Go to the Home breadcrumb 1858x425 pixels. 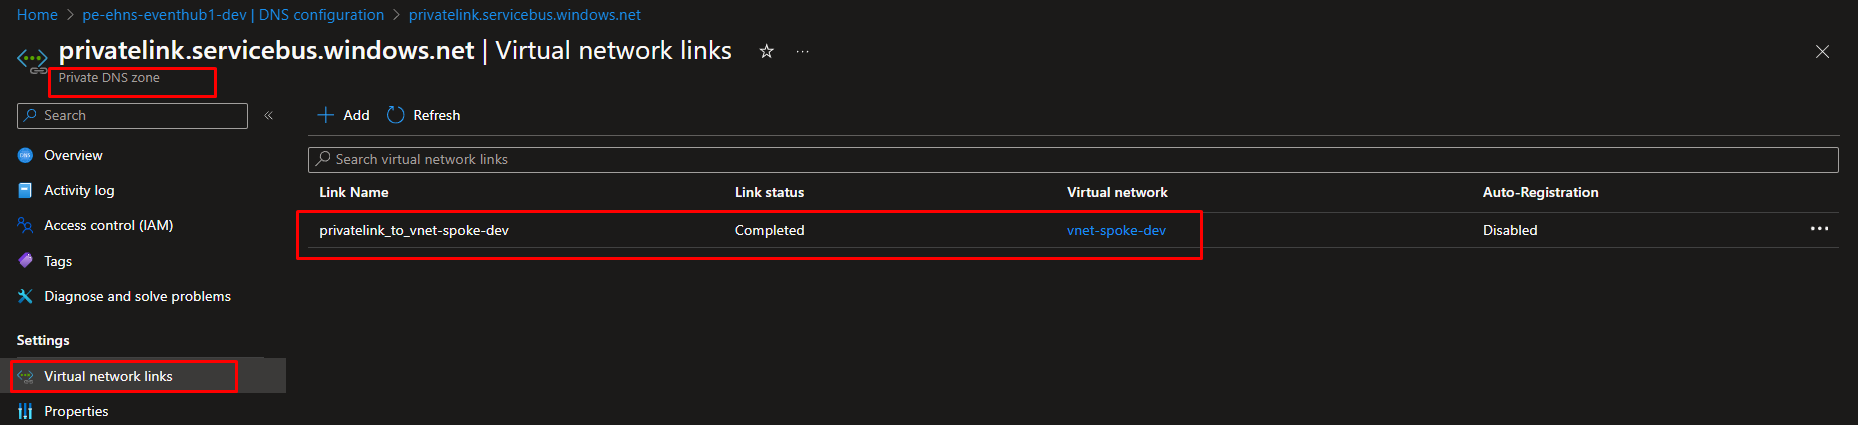pyautogui.click(x=37, y=15)
